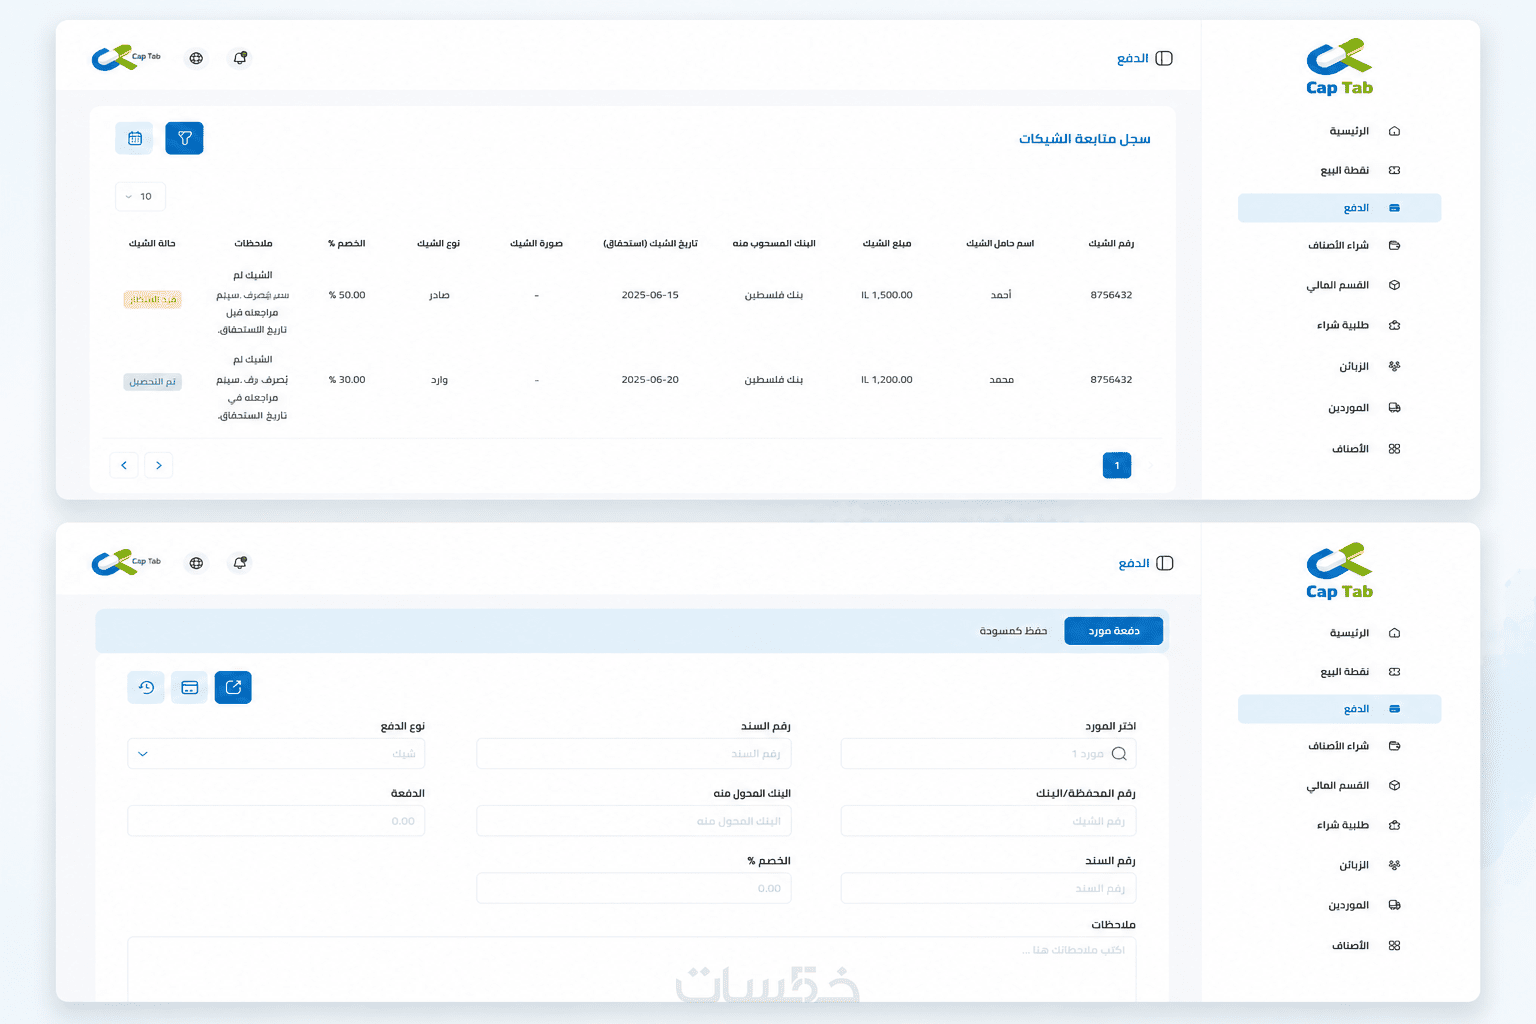Click the ملاحظات notes text area
The height and width of the screenshot is (1024, 1536).
pyautogui.click(x=632, y=968)
